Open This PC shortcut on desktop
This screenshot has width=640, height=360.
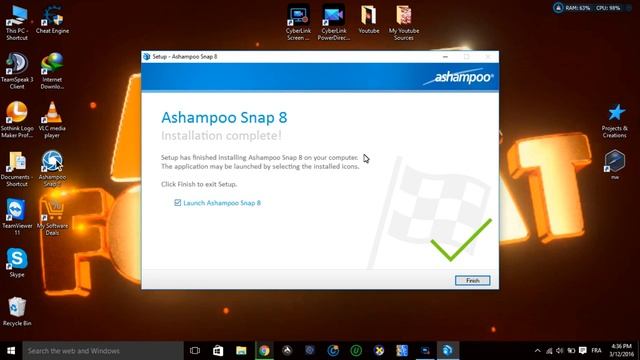click(x=17, y=22)
